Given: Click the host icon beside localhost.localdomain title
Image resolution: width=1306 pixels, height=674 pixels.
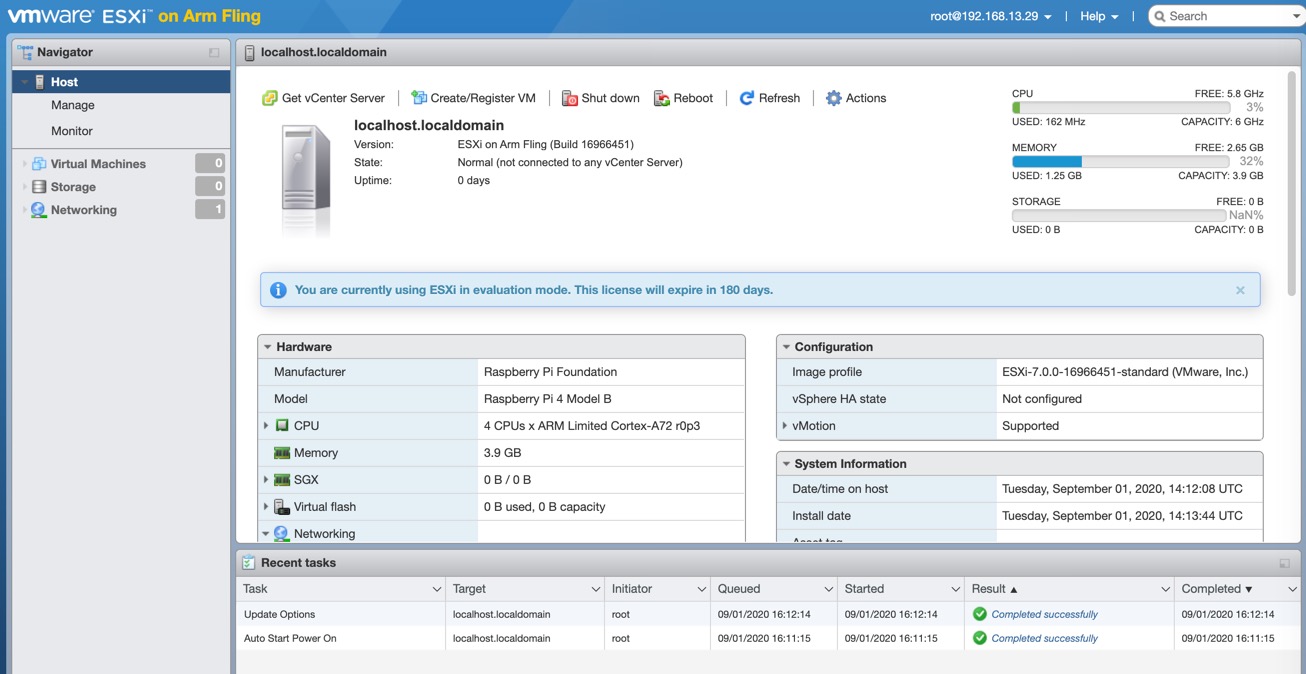Looking at the screenshot, I should [249, 52].
